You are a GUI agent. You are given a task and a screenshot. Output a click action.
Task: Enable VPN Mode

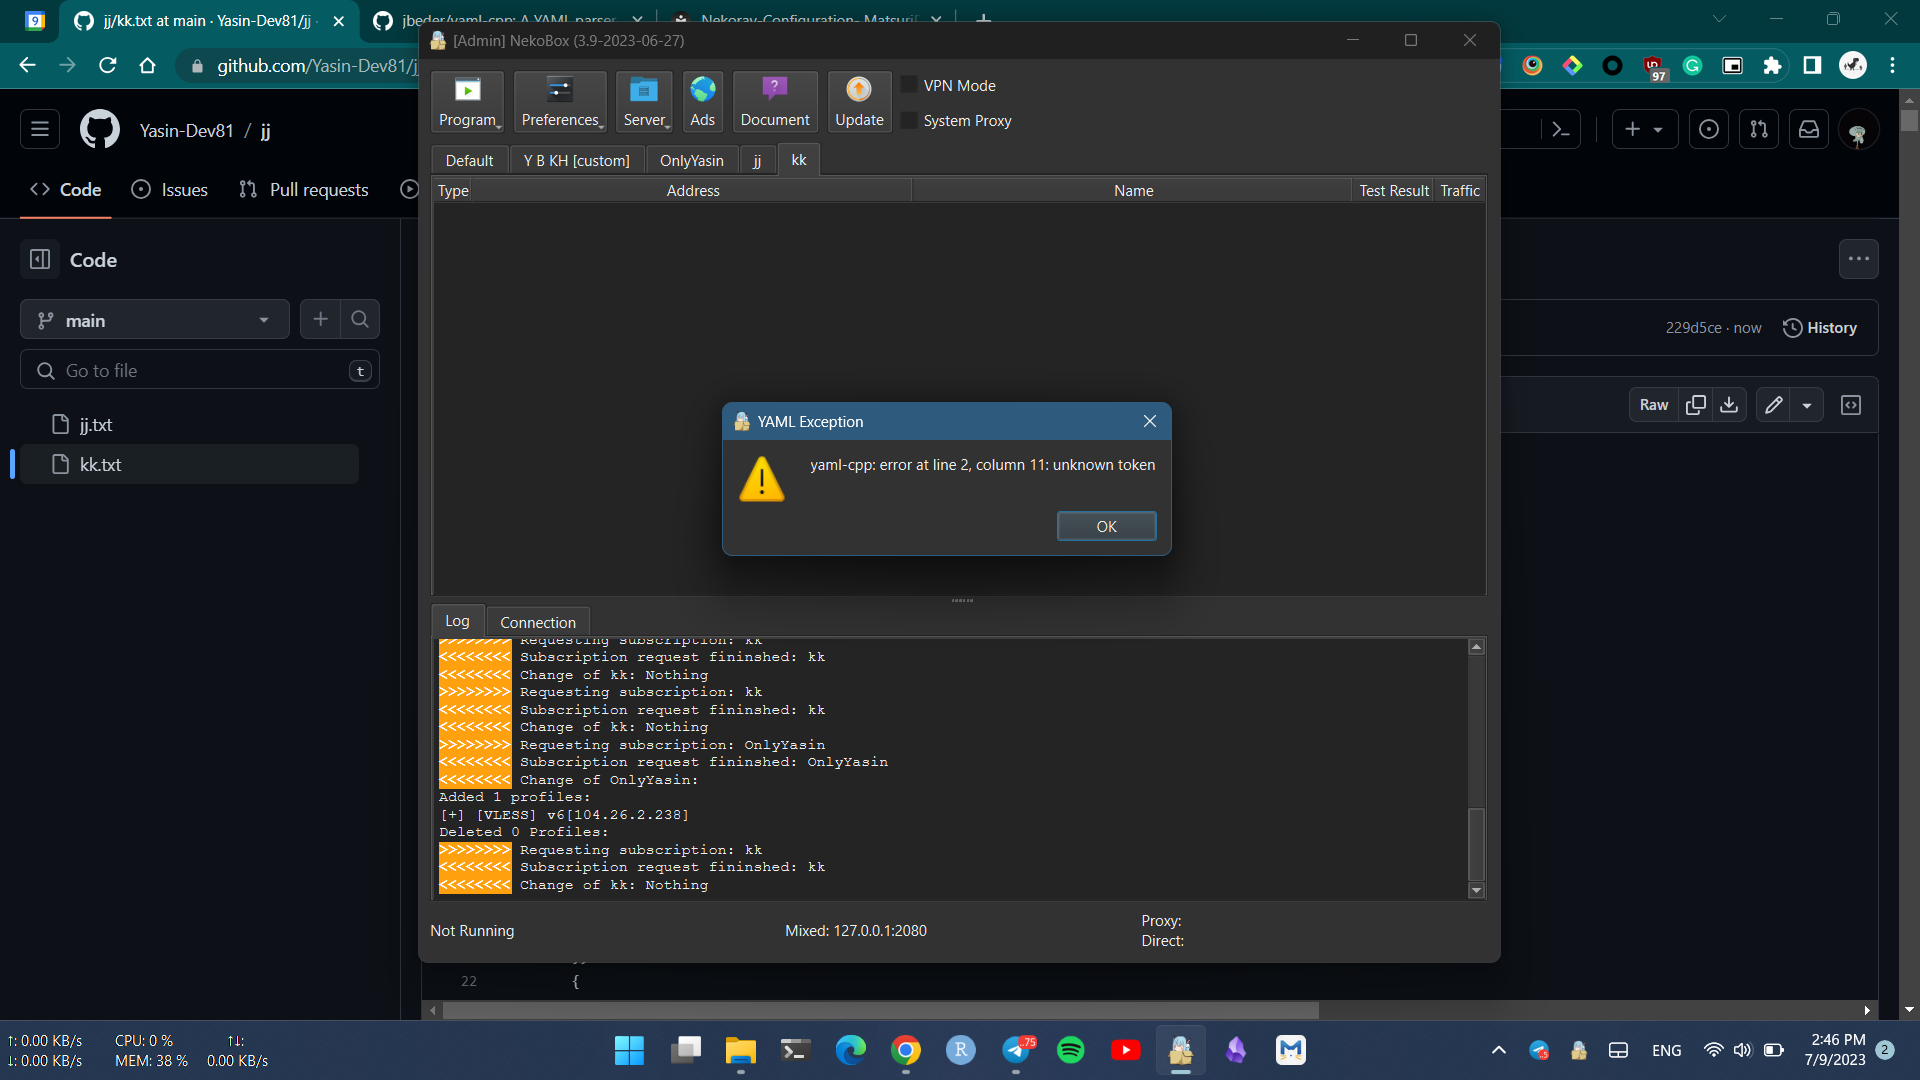[x=908, y=84]
